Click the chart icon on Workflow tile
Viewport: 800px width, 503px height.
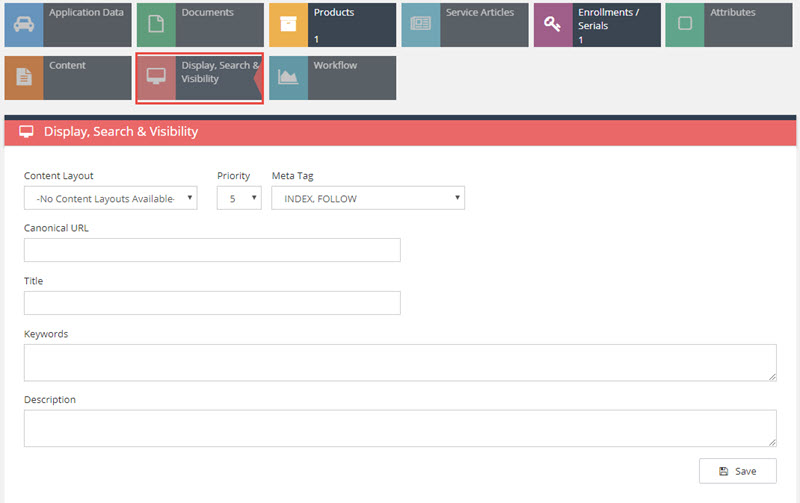coord(288,77)
